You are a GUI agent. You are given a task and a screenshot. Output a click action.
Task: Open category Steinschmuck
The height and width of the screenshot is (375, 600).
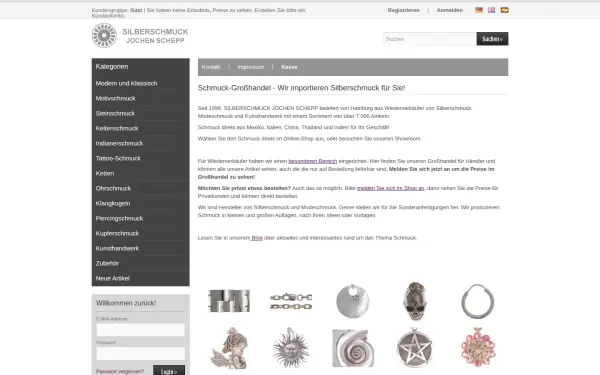(115, 113)
